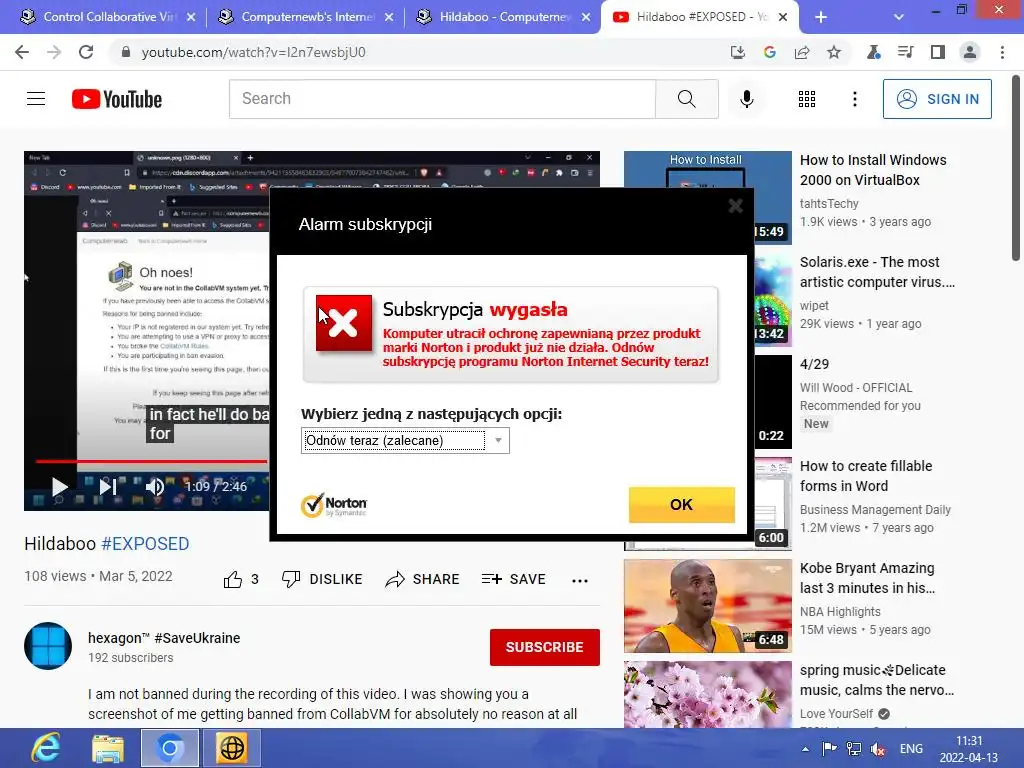Image resolution: width=1024 pixels, height=768 pixels.
Task: Open the #EXPOSED hashtag link
Action: (145, 543)
